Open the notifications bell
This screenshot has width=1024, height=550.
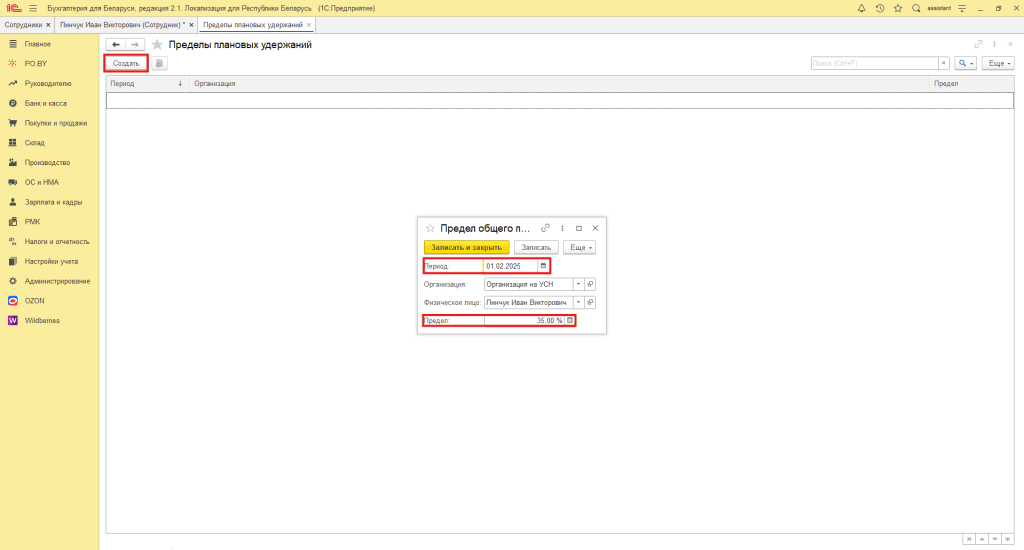(861, 8)
